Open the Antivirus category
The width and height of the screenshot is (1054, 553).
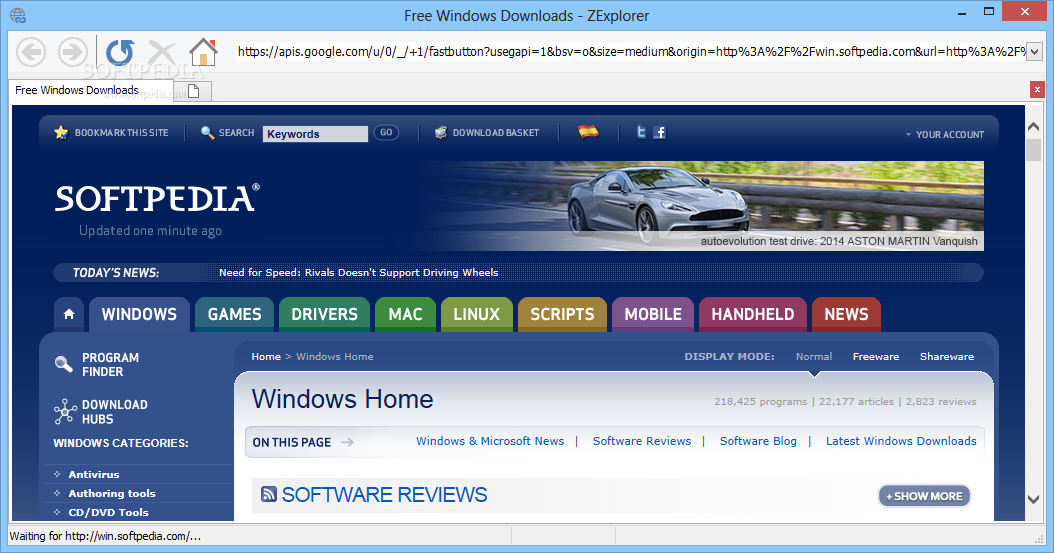click(93, 474)
